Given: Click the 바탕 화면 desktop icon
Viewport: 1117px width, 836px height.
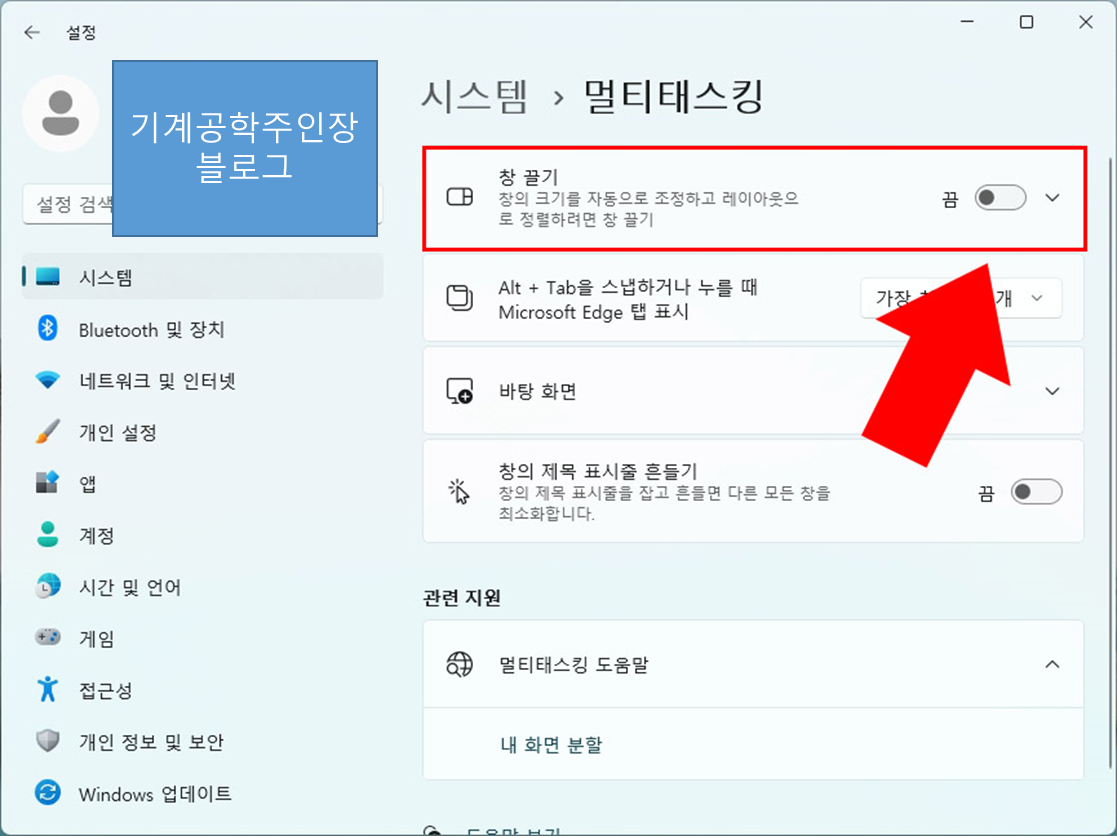Looking at the screenshot, I should pyautogui.click(x=459, y=391).
